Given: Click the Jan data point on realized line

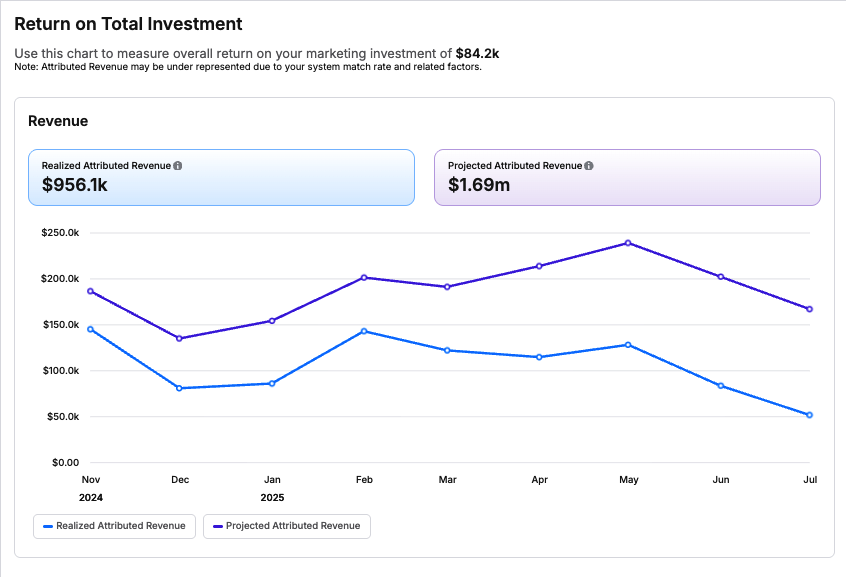Looking at the screenshot, I should tap(272, 384).
